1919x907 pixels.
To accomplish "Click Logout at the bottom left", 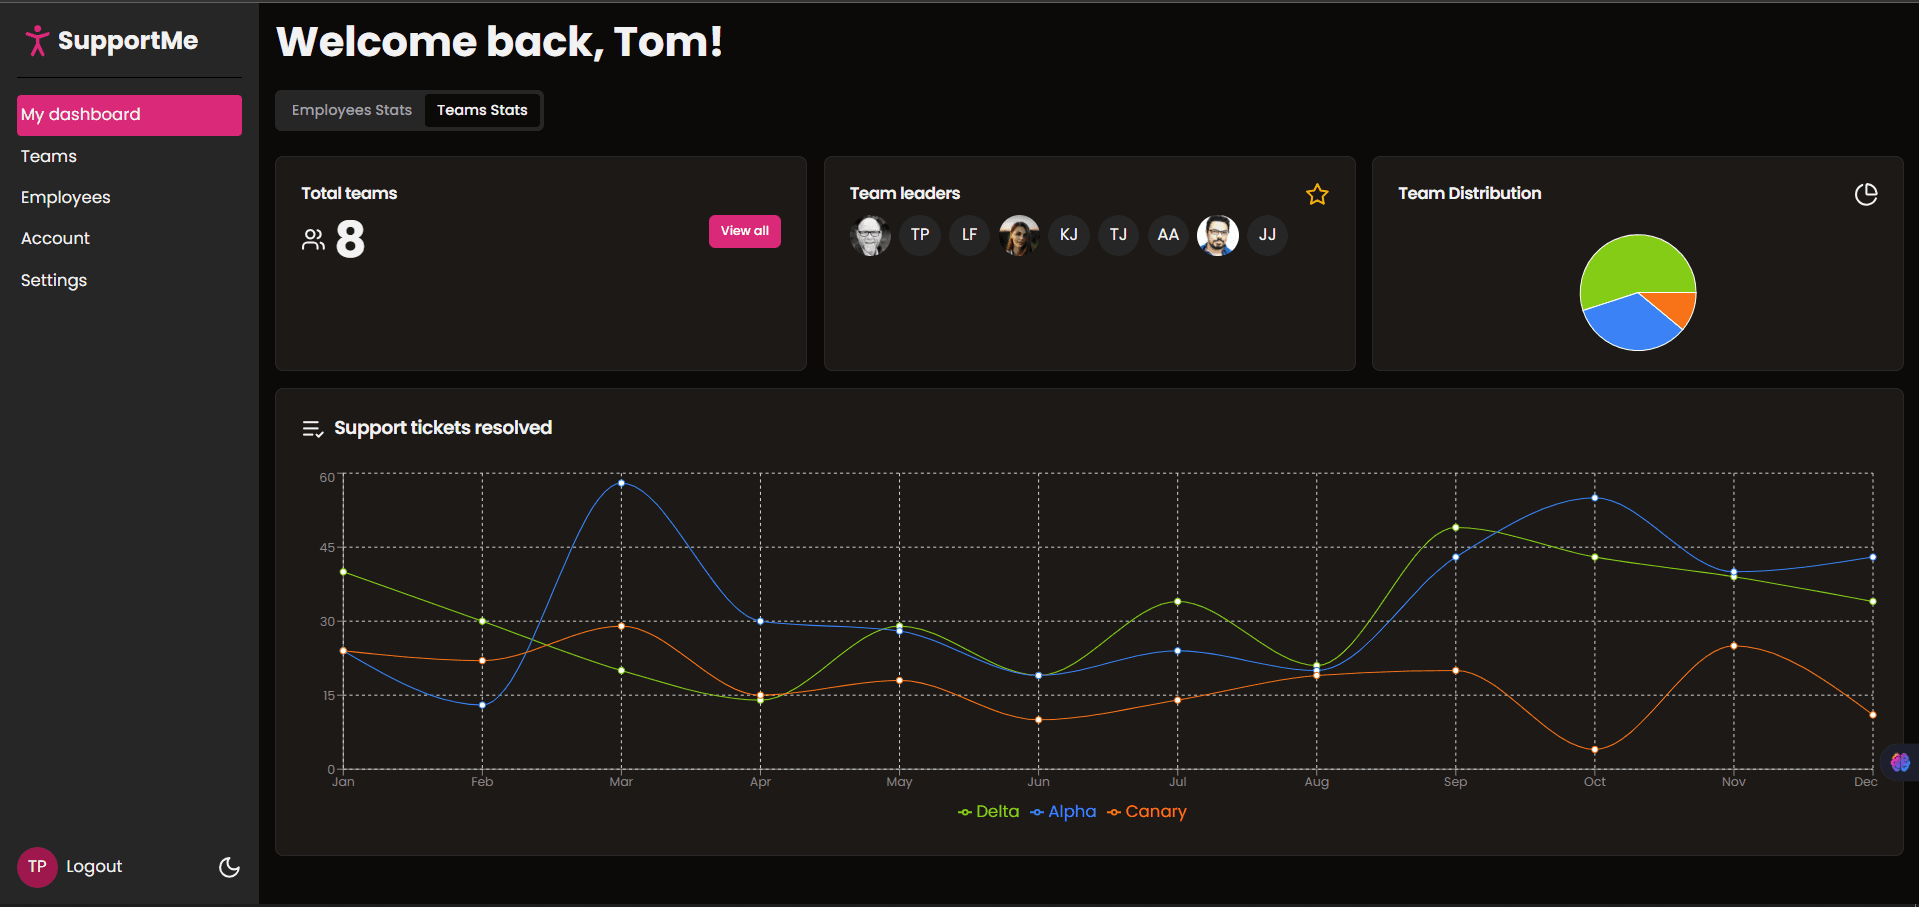I will pyautogui.click(x=94, y=866).
